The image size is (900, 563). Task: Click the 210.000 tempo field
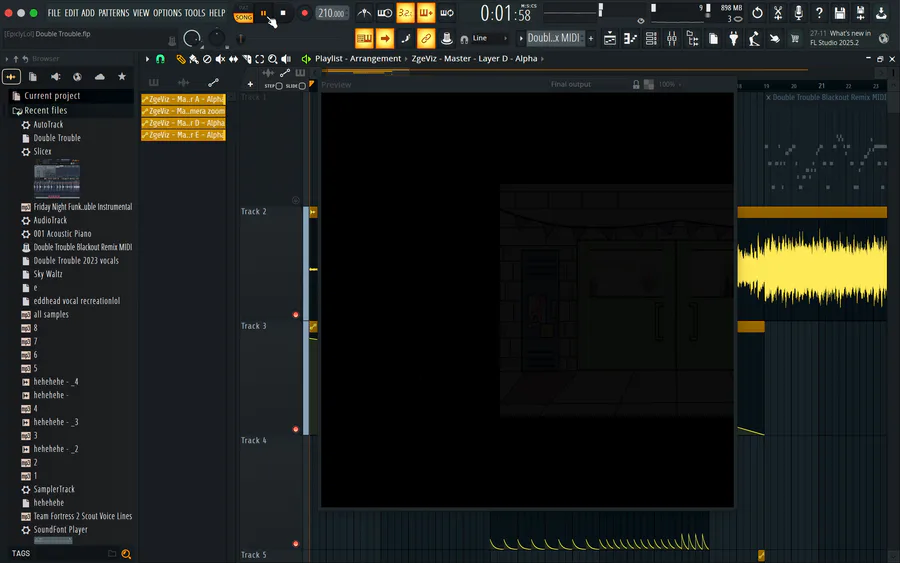(331, 13)
